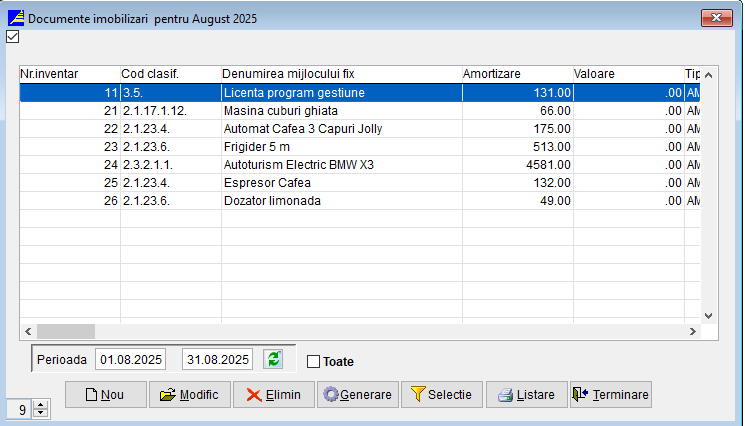Click the end date field 31.08.2025
745x426 pixels.
pos(217,360)
